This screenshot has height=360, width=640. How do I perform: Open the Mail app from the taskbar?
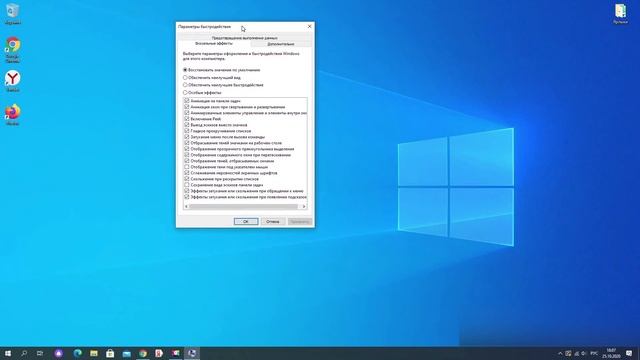click(127, 353)
